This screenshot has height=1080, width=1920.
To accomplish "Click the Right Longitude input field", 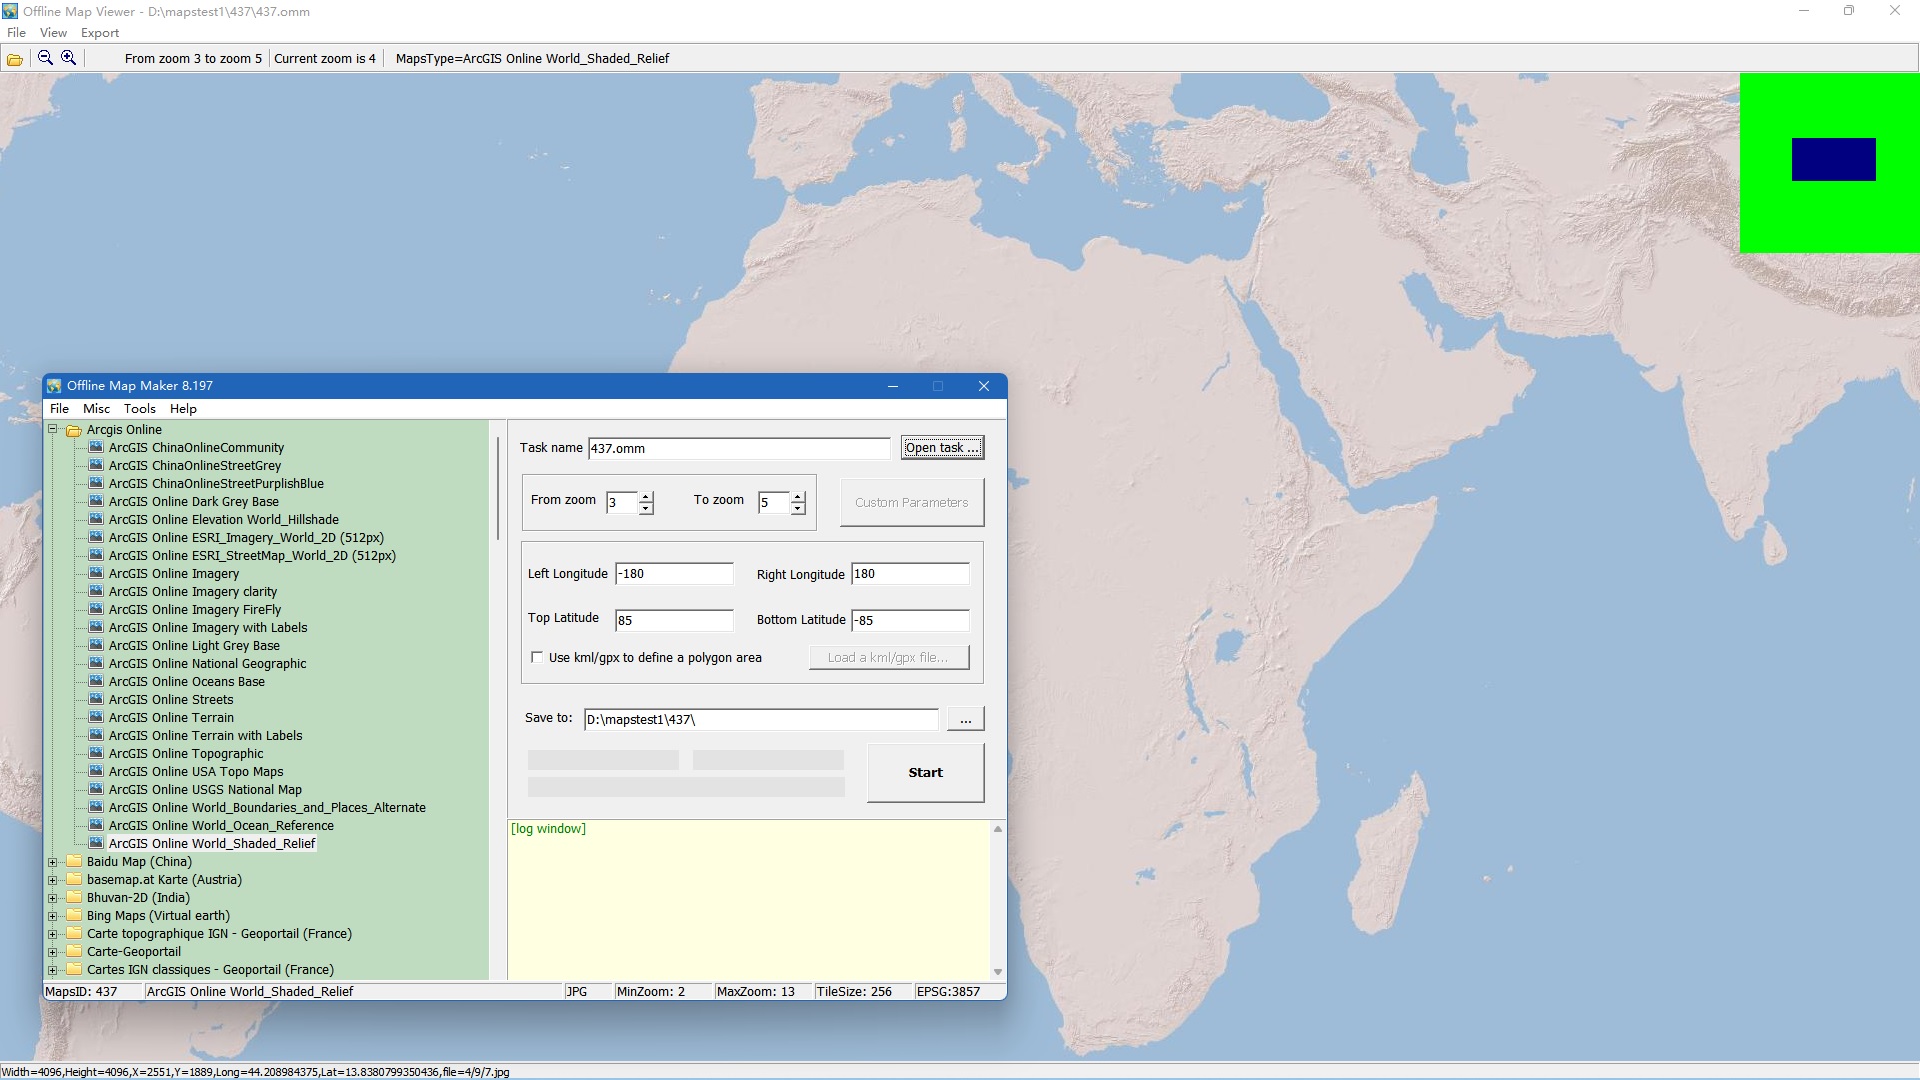I will point(910,574).
